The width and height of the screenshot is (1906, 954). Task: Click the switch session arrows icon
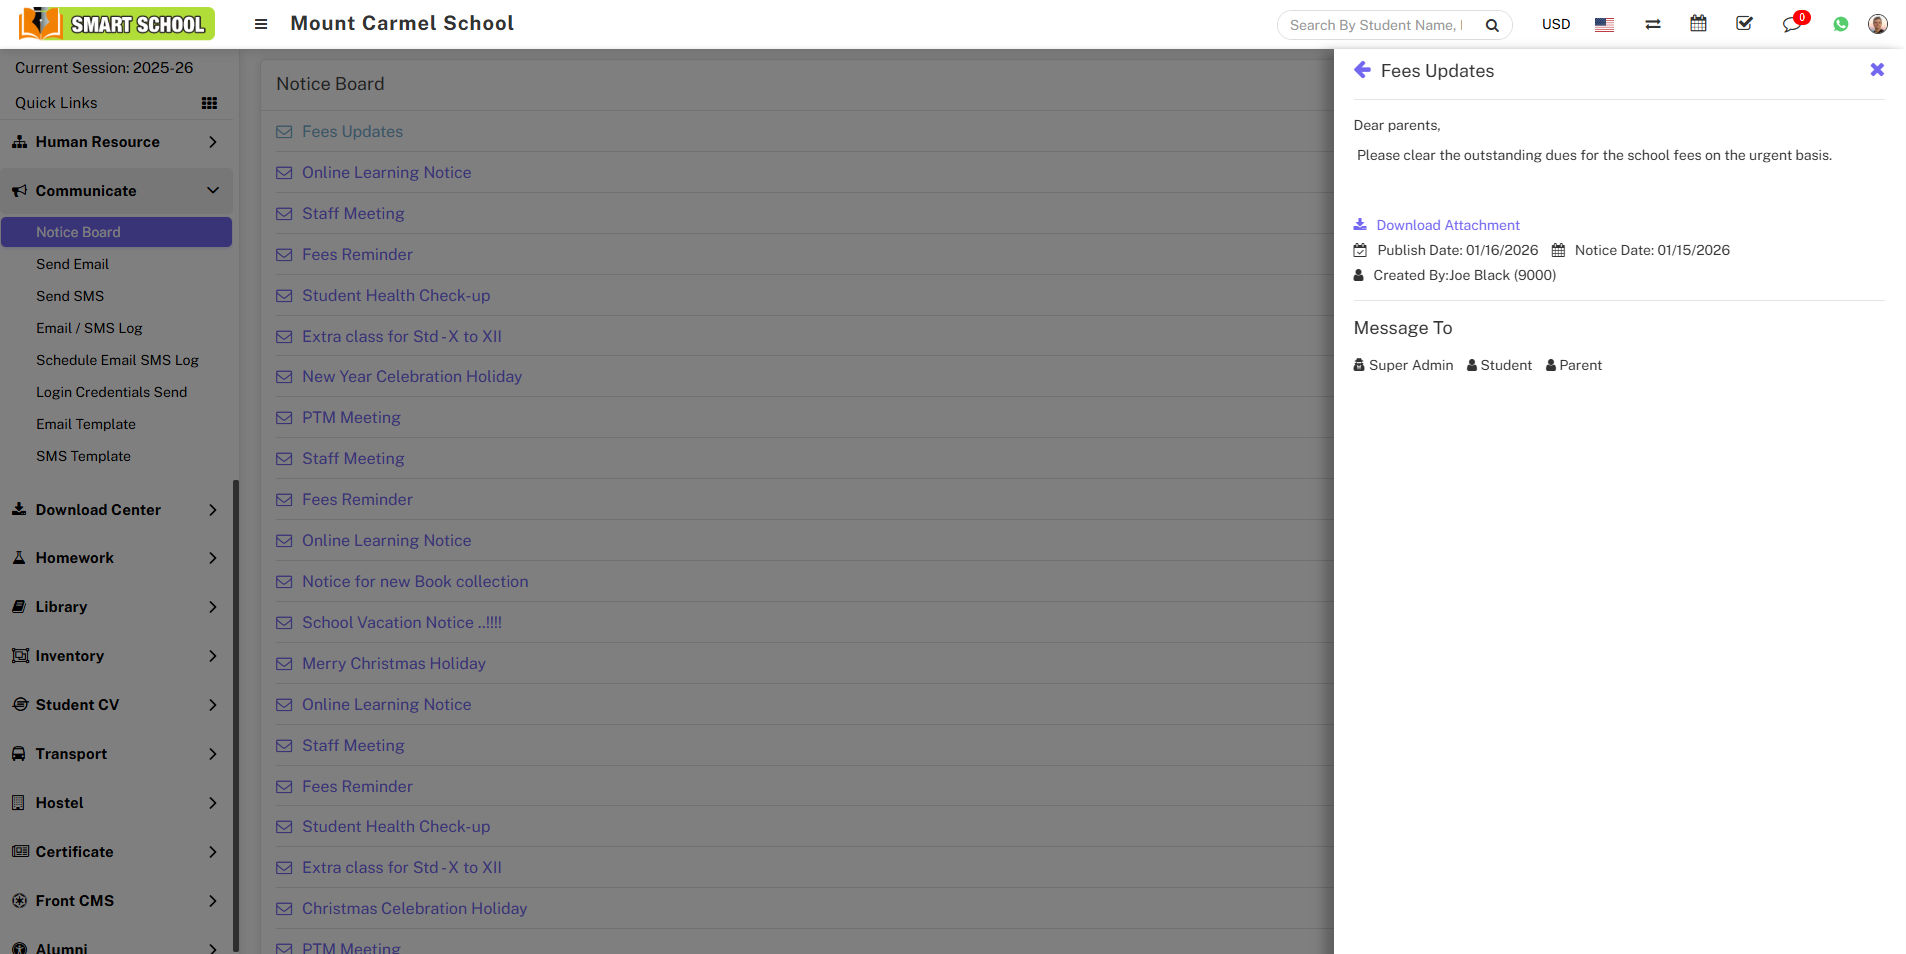1652,24
